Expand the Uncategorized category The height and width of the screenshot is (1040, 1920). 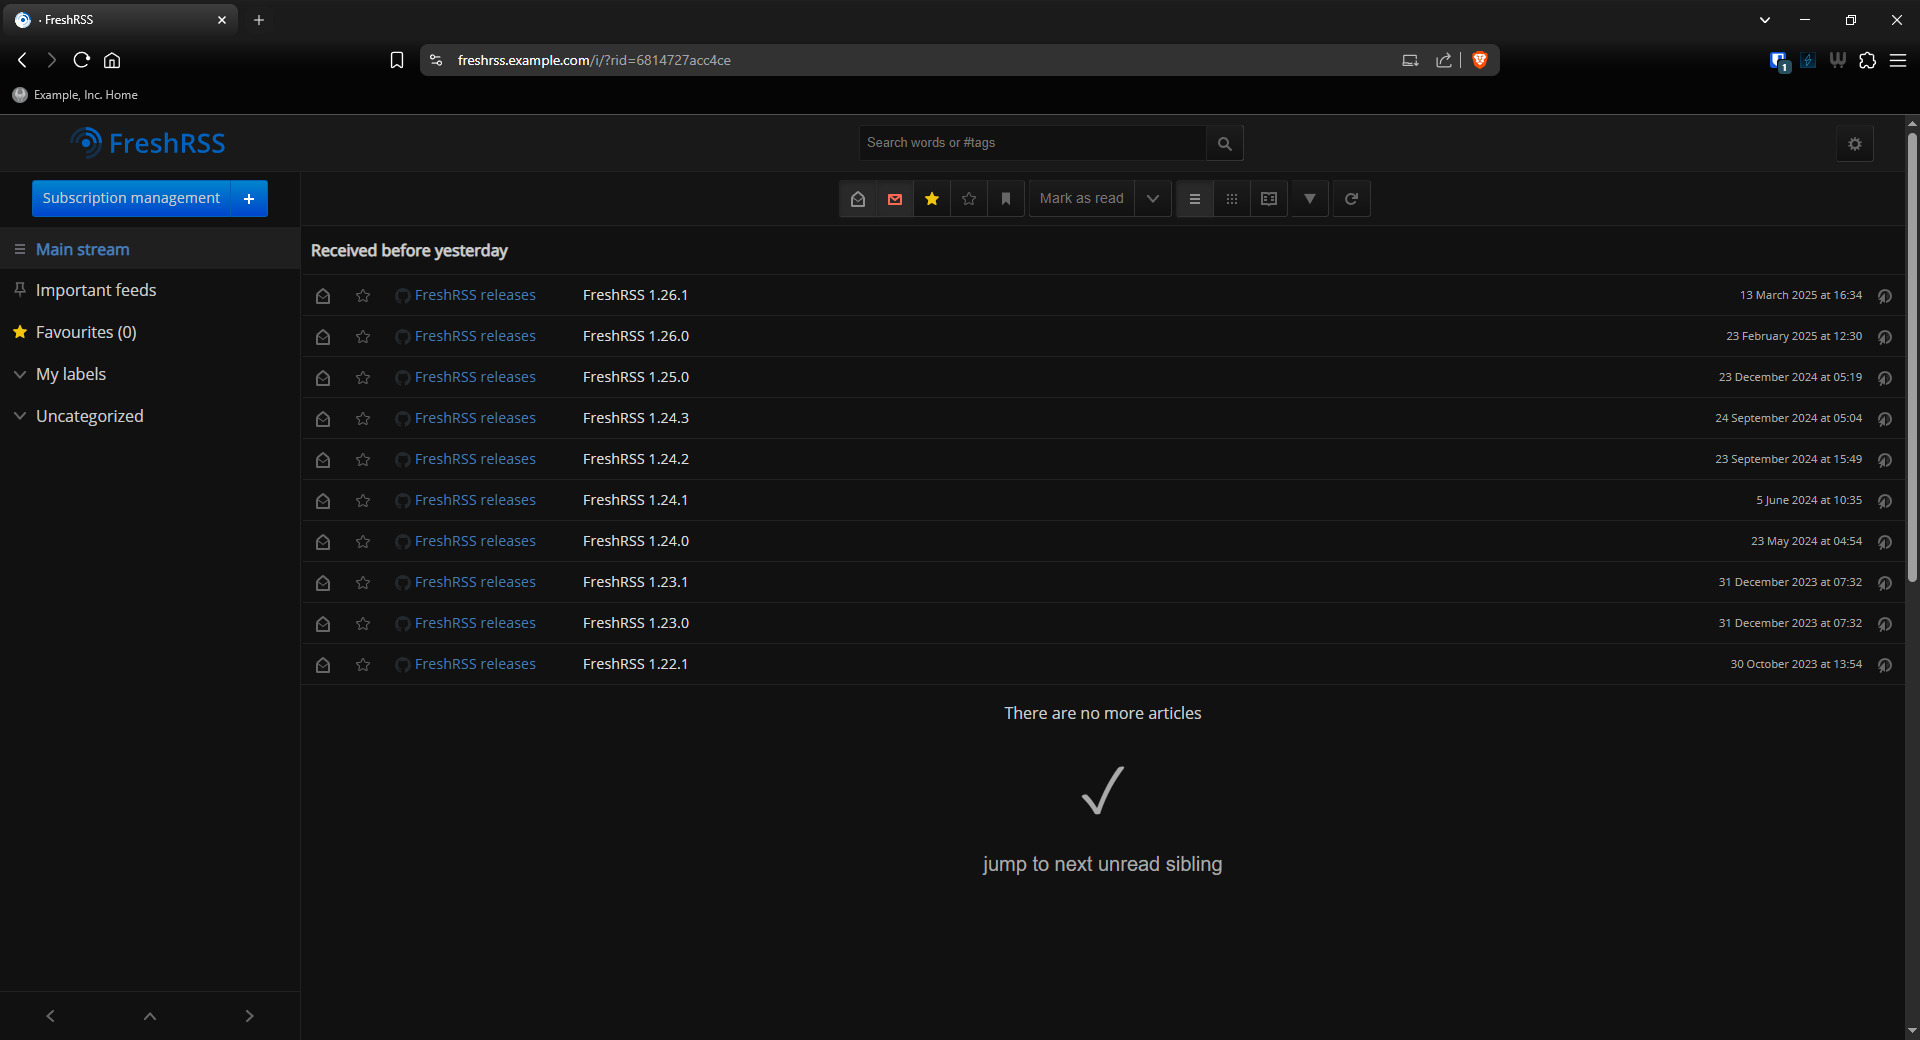point(20,416)
